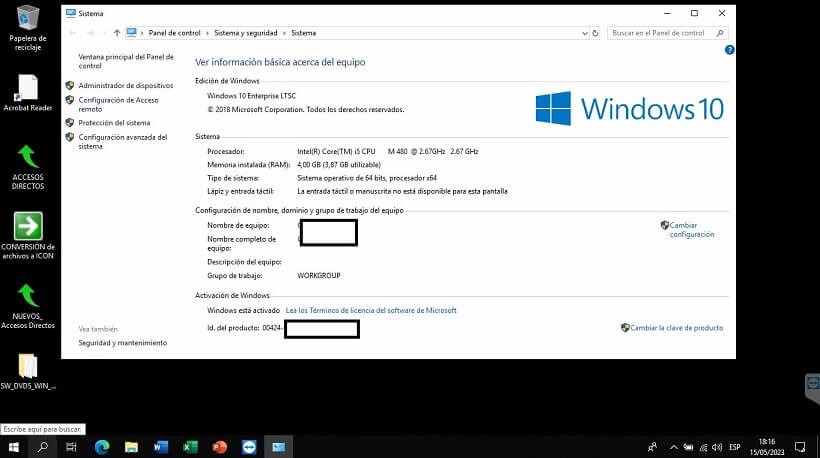Show hidden tray icons chevron

tap(674, 447)
